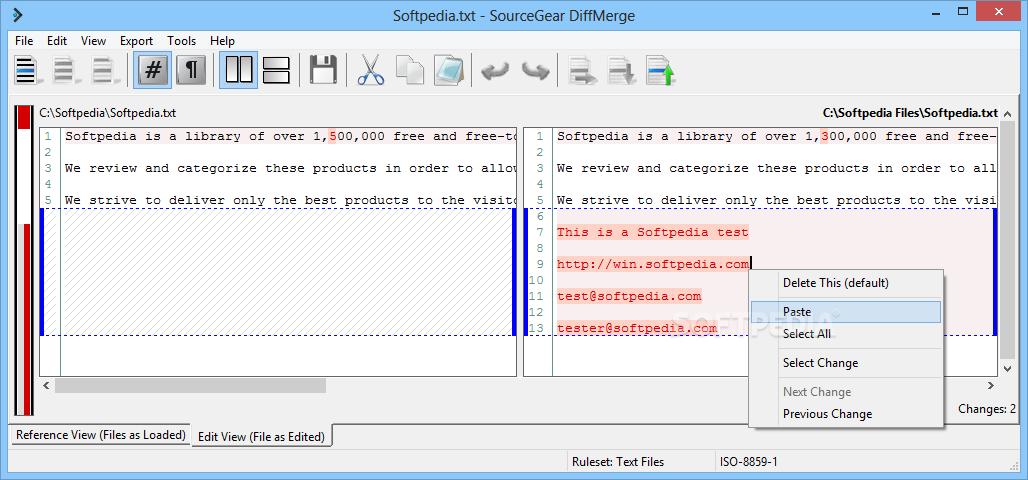Click the Save floppy disk icon
Screen dimensions: 1028x480
click(323, 70)
